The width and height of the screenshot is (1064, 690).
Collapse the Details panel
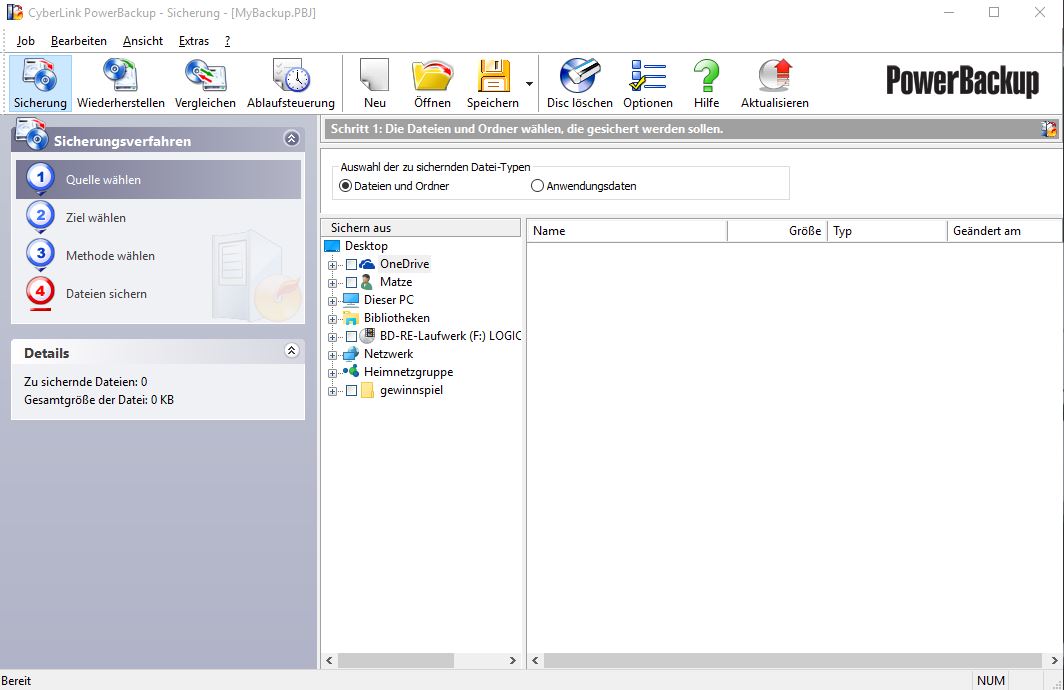(291, 350)
